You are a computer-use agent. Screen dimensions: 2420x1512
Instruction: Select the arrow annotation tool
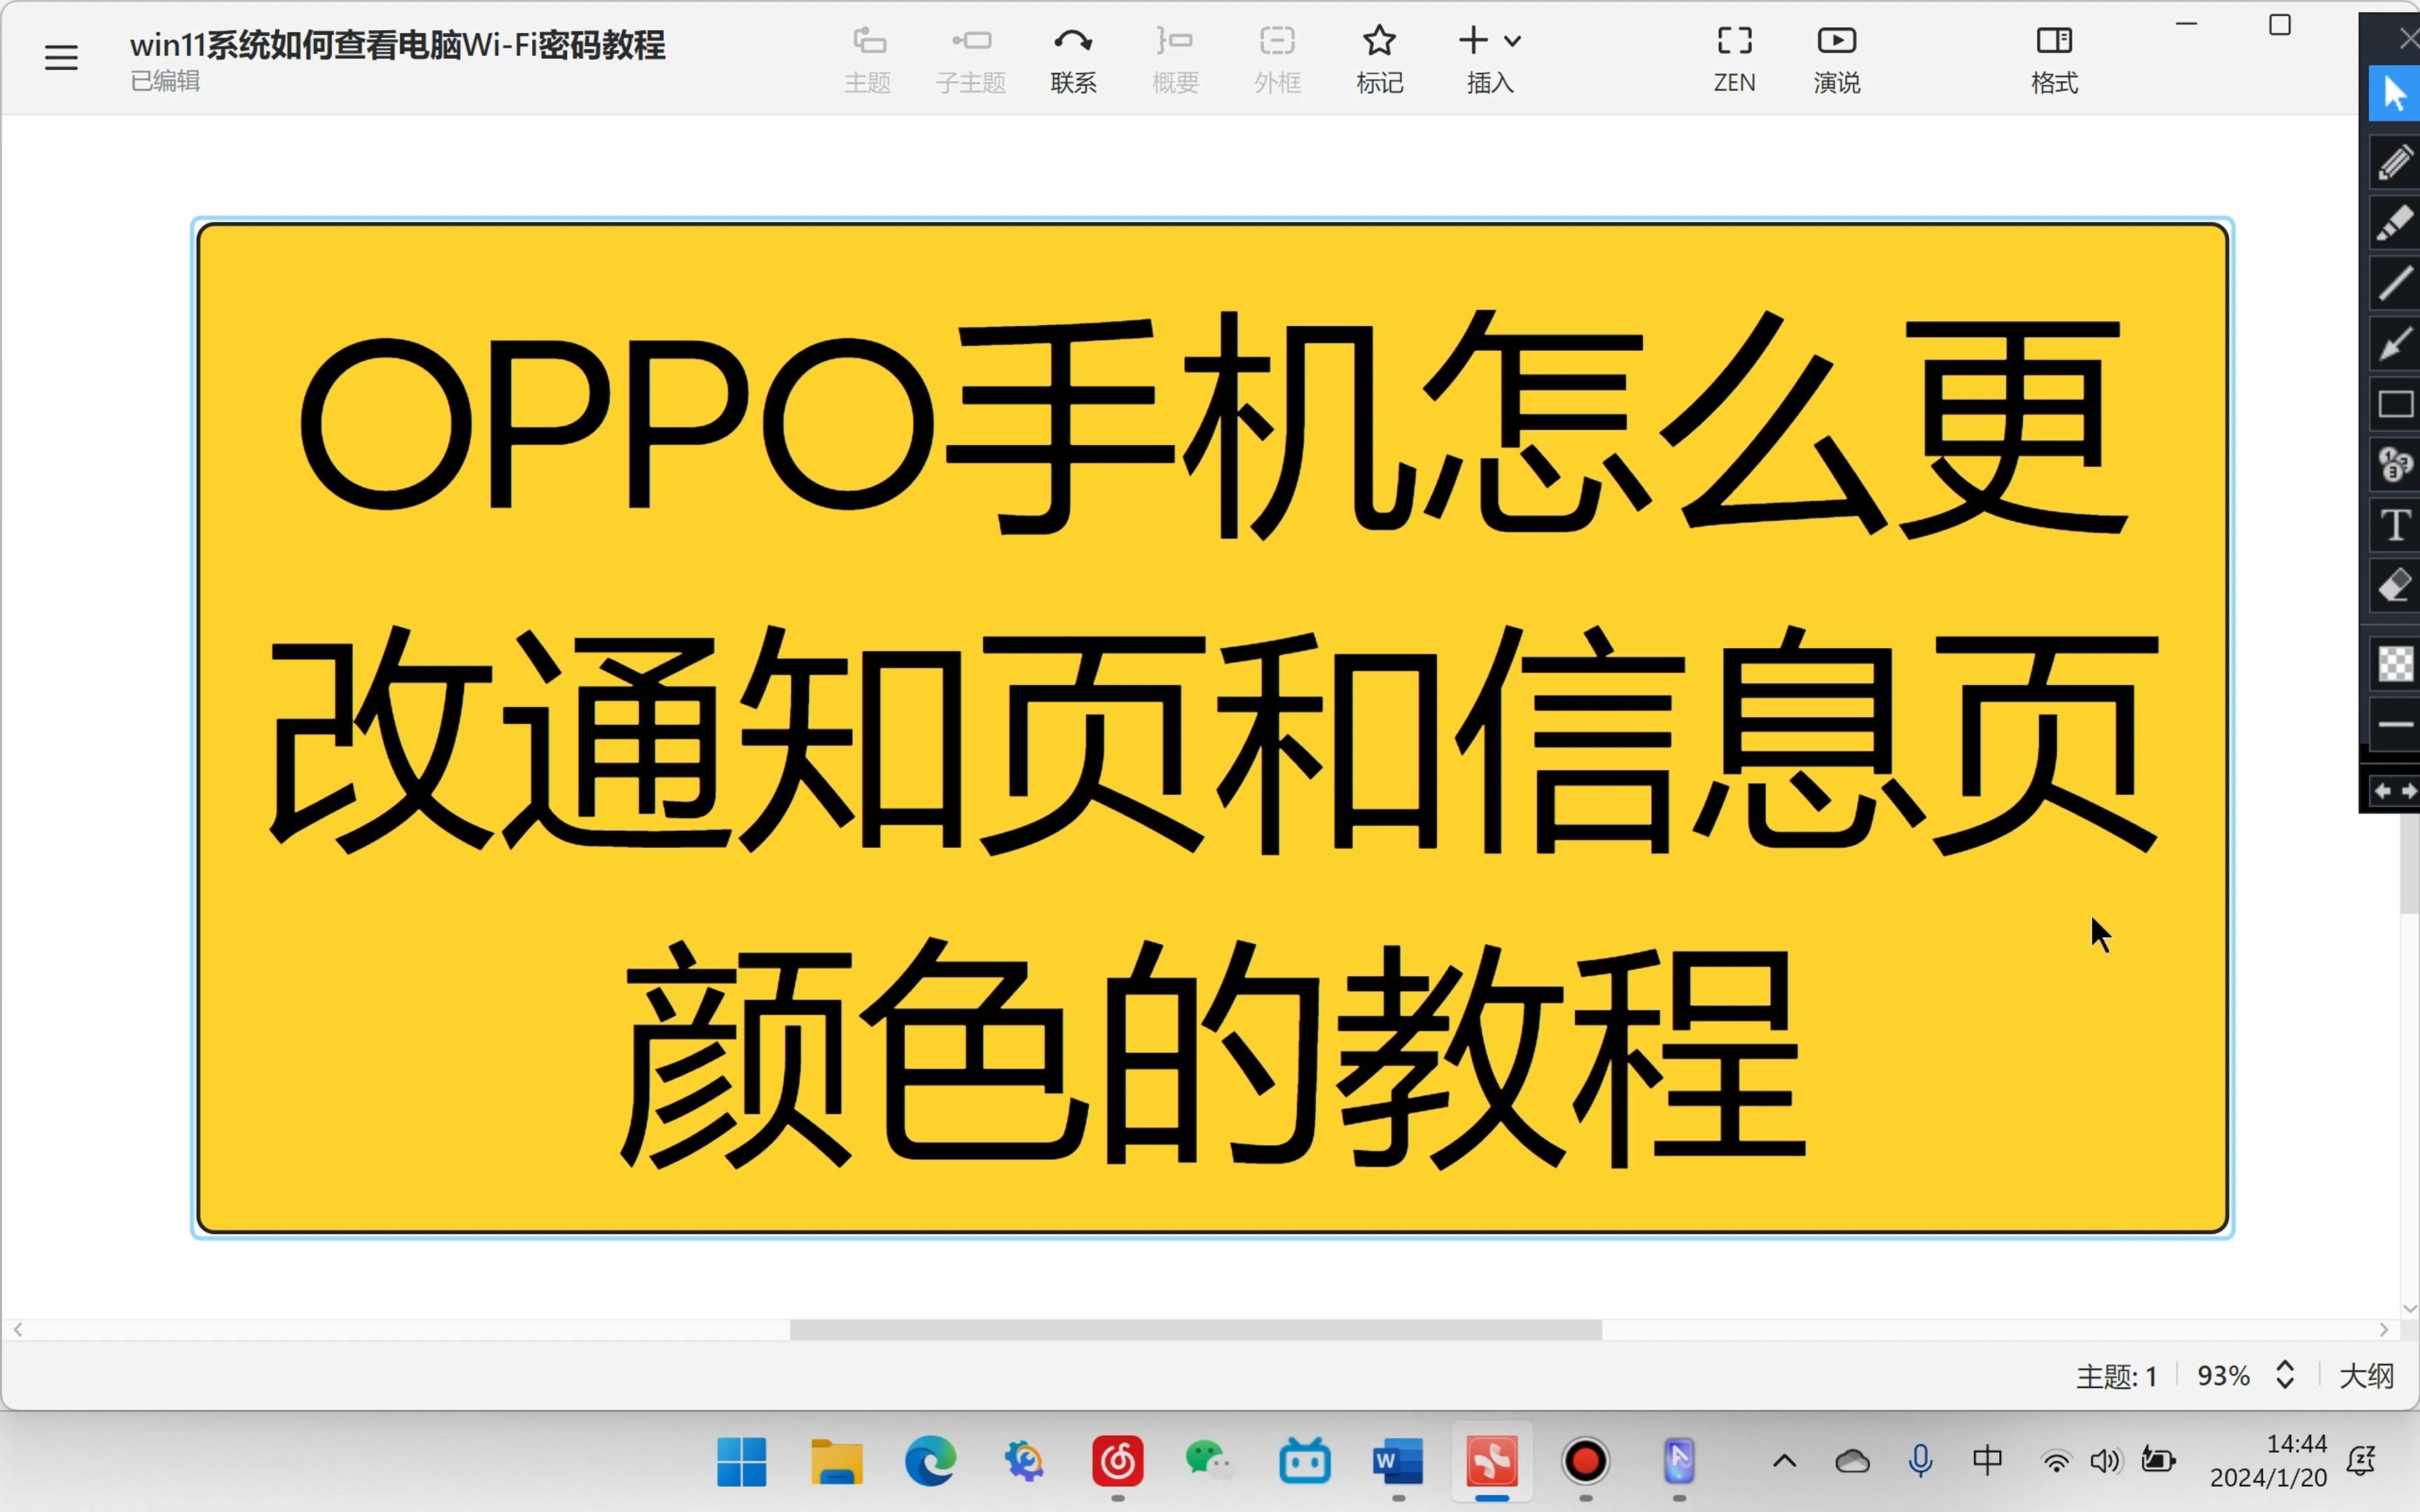point(2395,344)
